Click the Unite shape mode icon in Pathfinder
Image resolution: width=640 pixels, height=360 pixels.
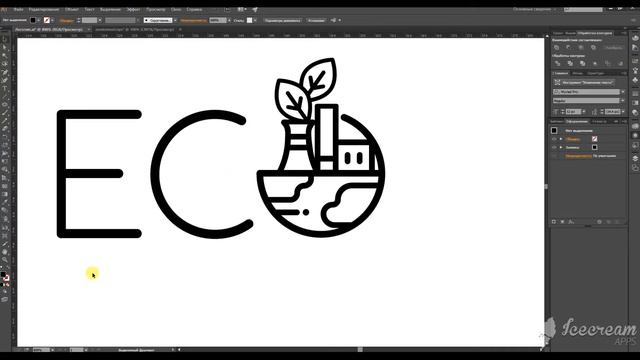click(557, 48)
